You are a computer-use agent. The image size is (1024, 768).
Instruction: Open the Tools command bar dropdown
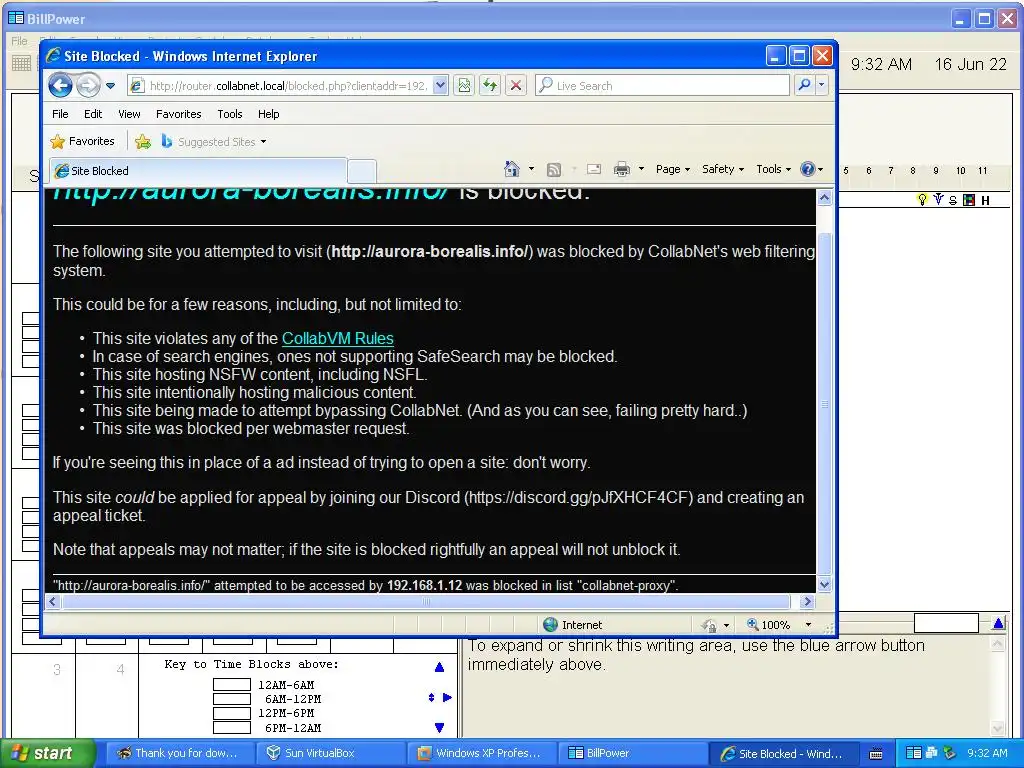773,169
